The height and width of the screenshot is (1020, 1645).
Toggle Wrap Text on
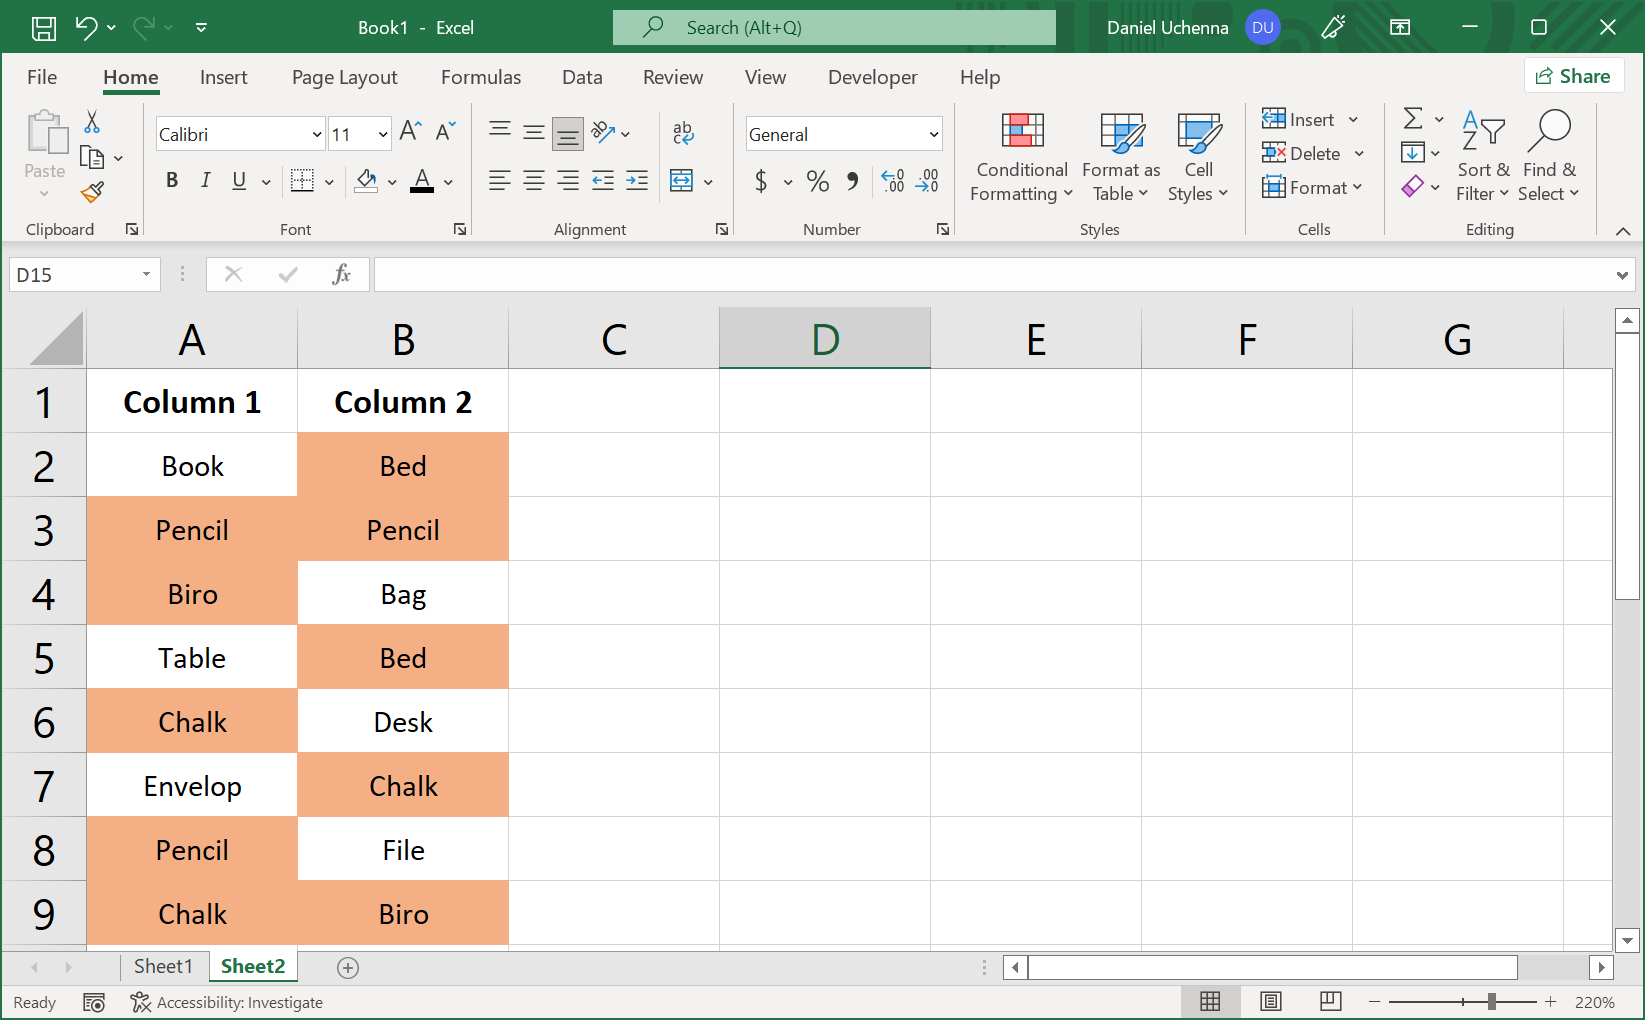click(683, 133)
